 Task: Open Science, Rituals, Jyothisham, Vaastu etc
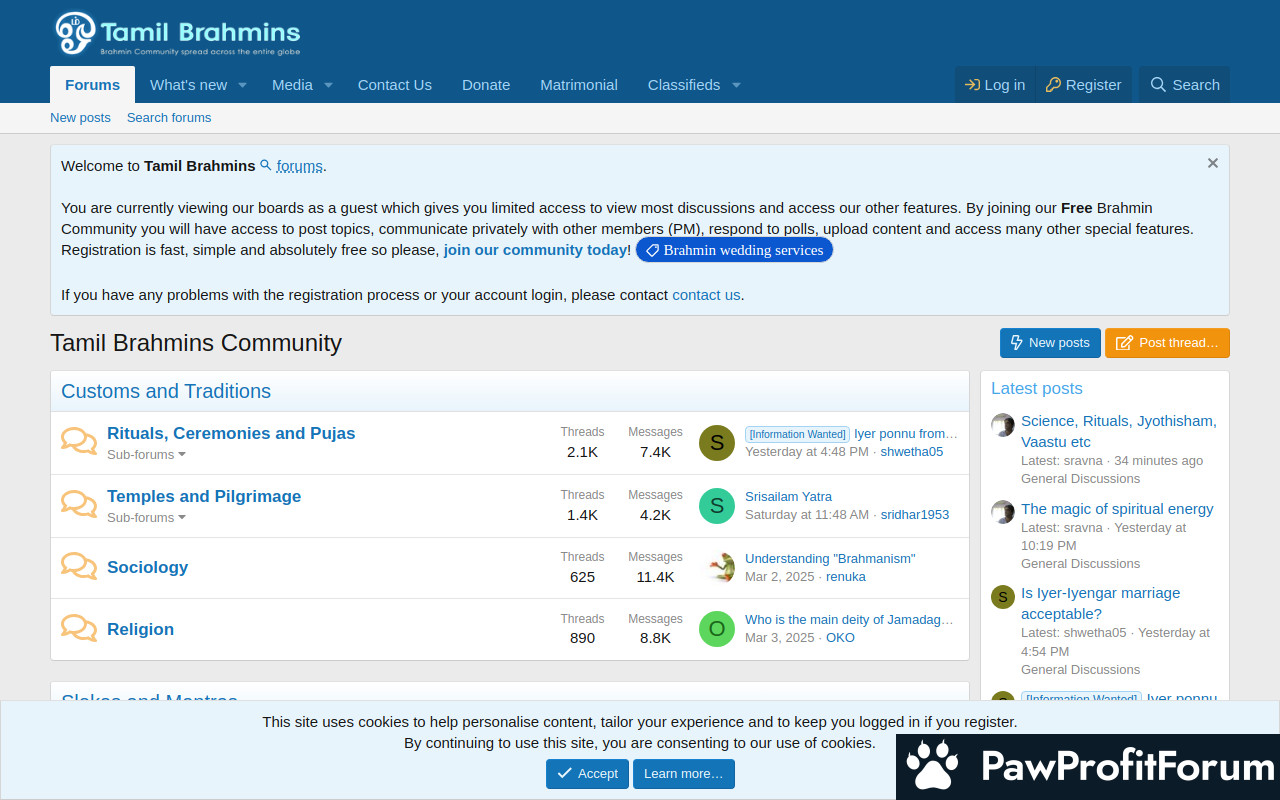coord(1119,431)
